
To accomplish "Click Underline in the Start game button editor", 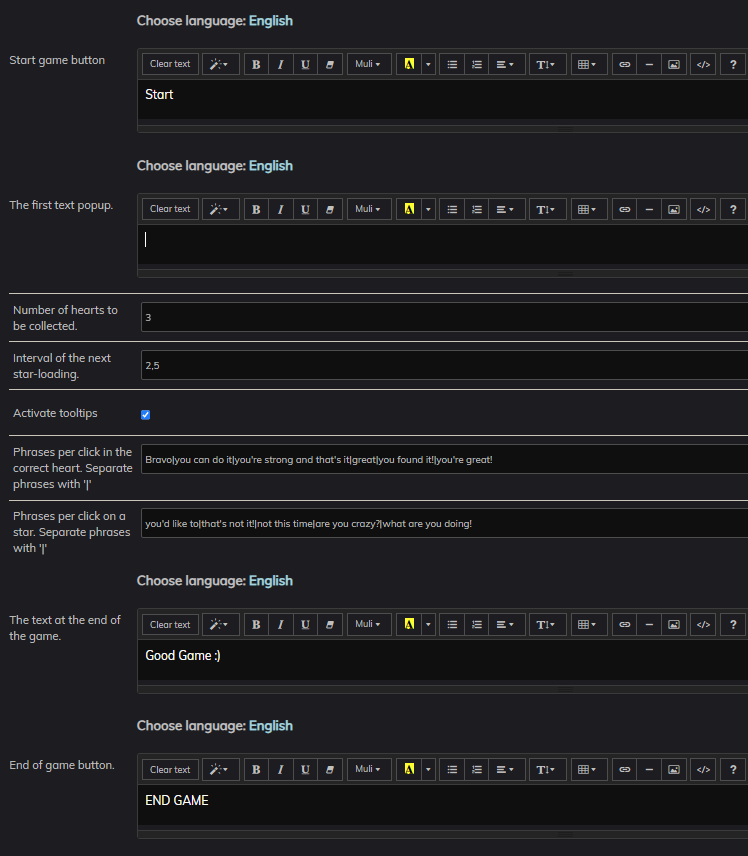I will pyautogui.click(x=305, y=64).
